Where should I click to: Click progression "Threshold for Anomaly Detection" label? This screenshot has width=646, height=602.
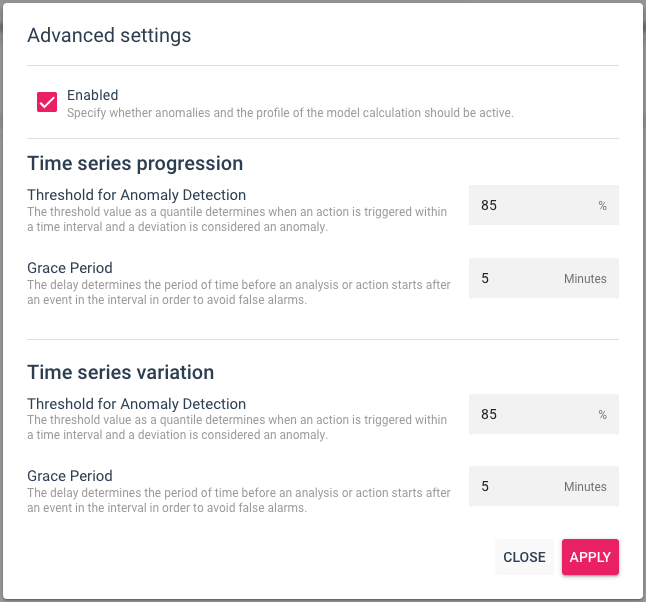136,195
